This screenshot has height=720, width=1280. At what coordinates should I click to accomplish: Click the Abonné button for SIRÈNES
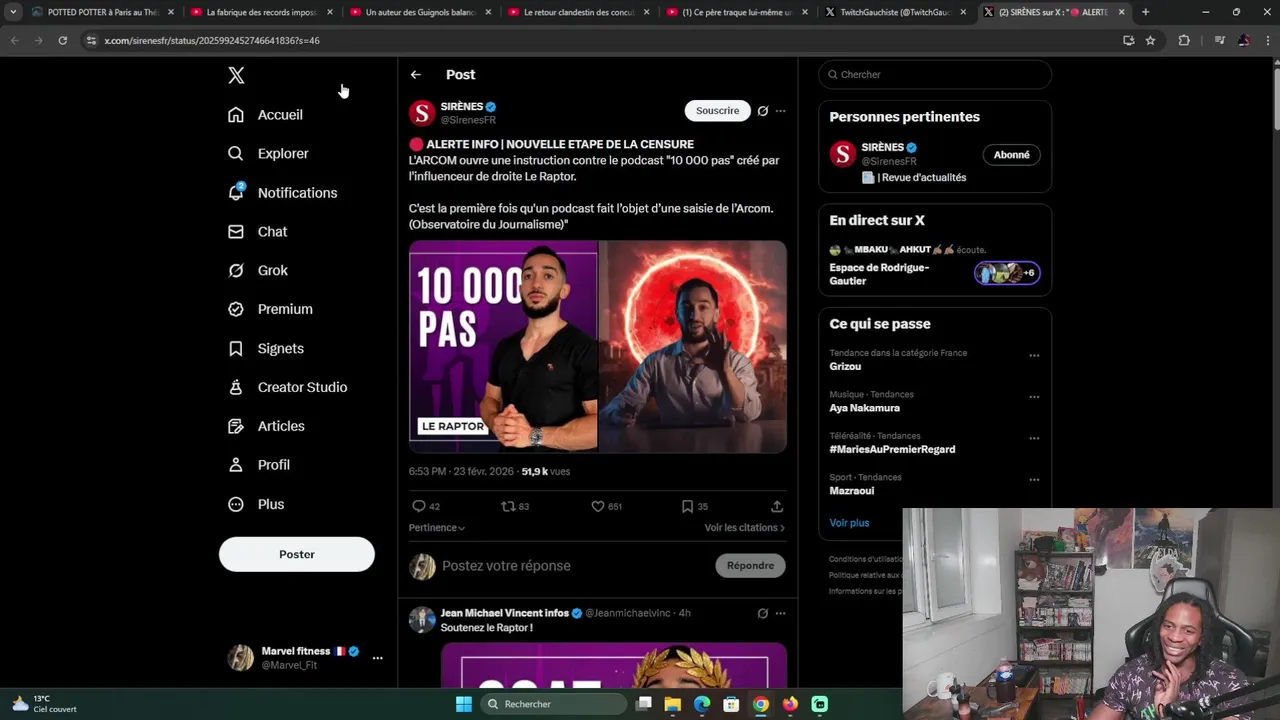click(x=1011, y=155)
